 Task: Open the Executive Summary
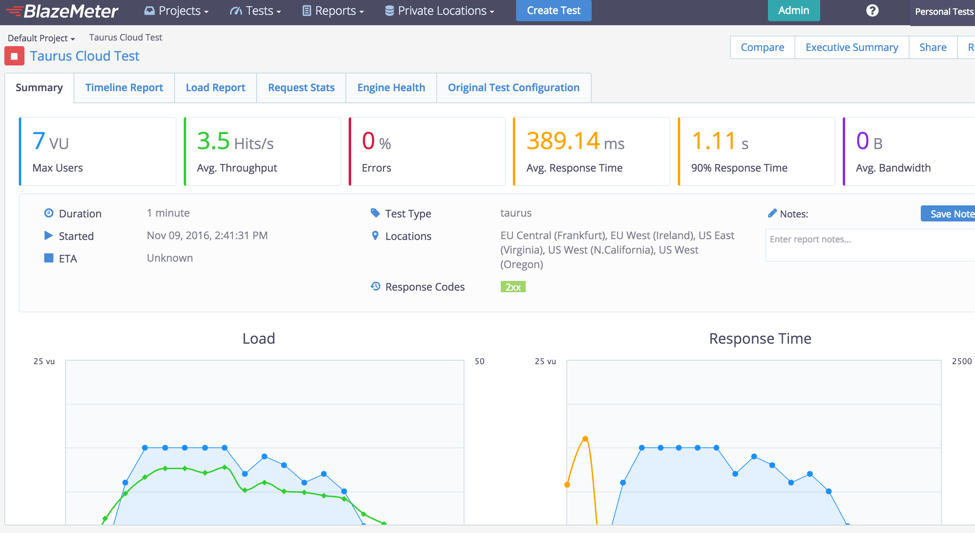(852, 47)
